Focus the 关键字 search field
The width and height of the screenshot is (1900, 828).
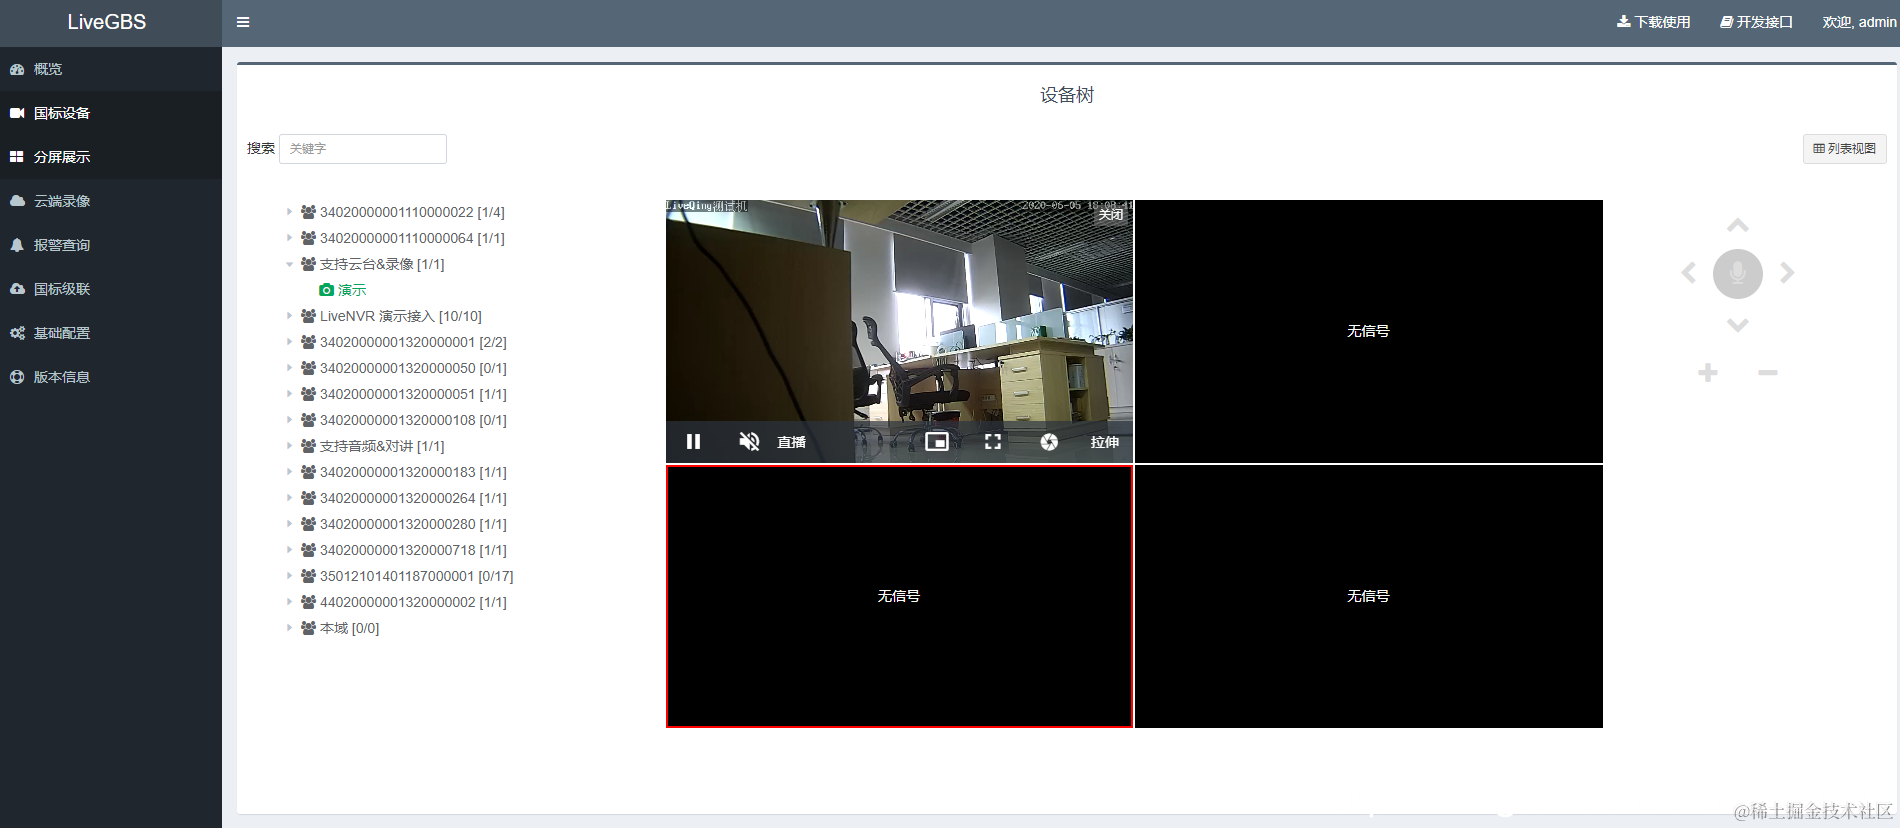(x=362, y=149)
